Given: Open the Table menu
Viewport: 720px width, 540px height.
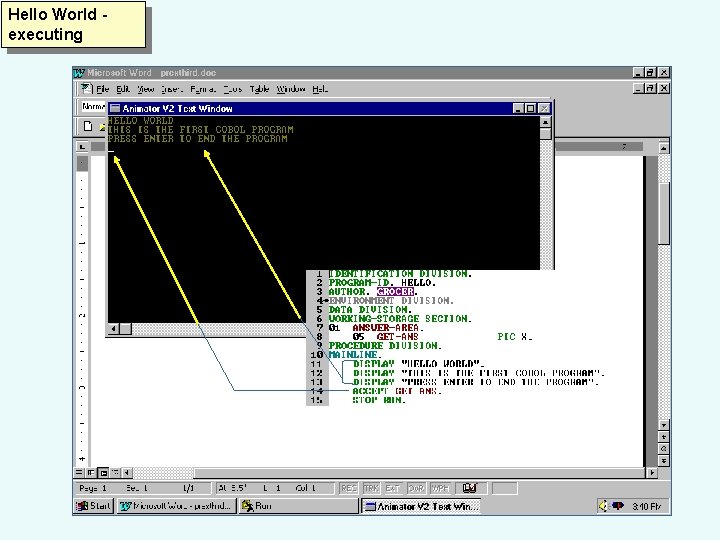Looking at the screenshot, I should (x=259, y=89).
